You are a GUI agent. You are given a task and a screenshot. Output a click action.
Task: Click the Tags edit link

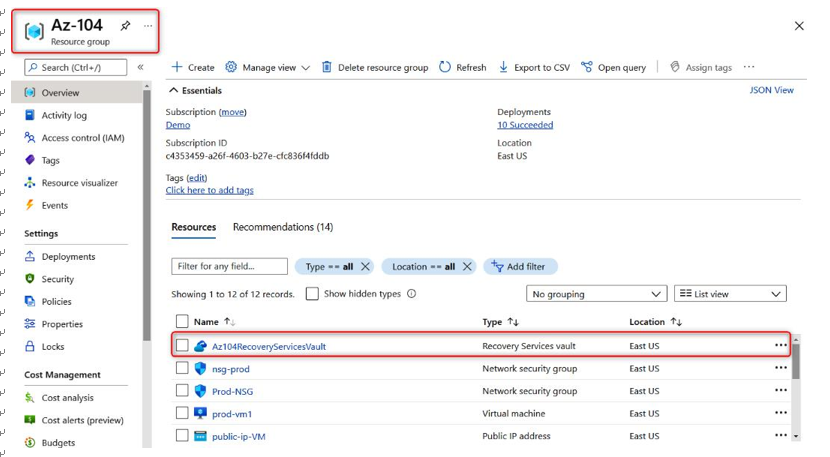coord(197,178)
